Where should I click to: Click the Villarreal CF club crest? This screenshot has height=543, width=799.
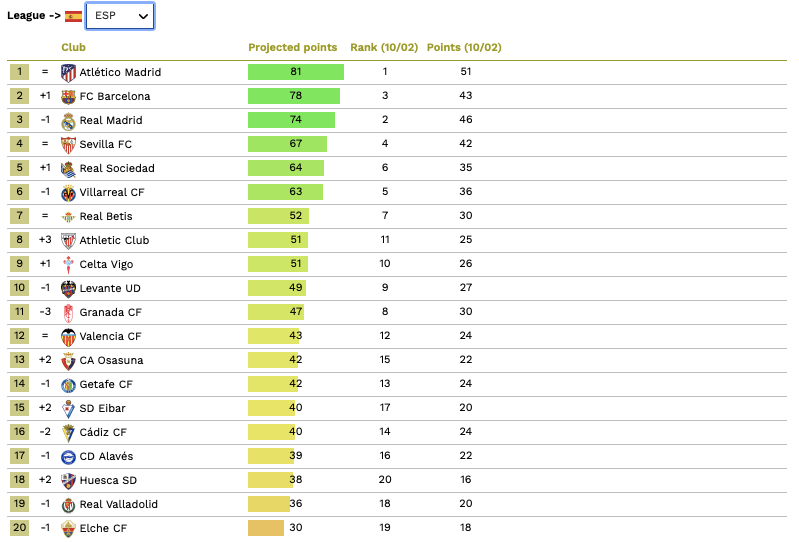coord(68,193)
